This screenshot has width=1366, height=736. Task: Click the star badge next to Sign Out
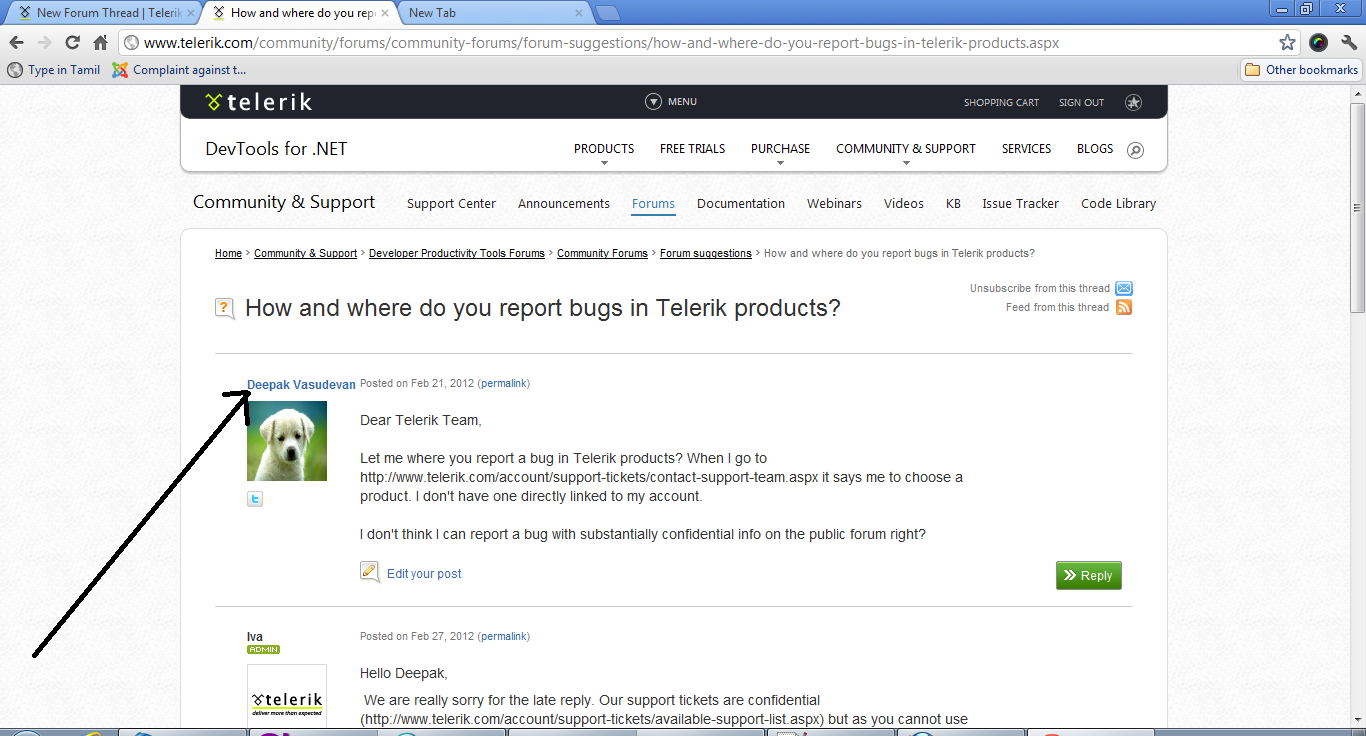coord(1133,102)
